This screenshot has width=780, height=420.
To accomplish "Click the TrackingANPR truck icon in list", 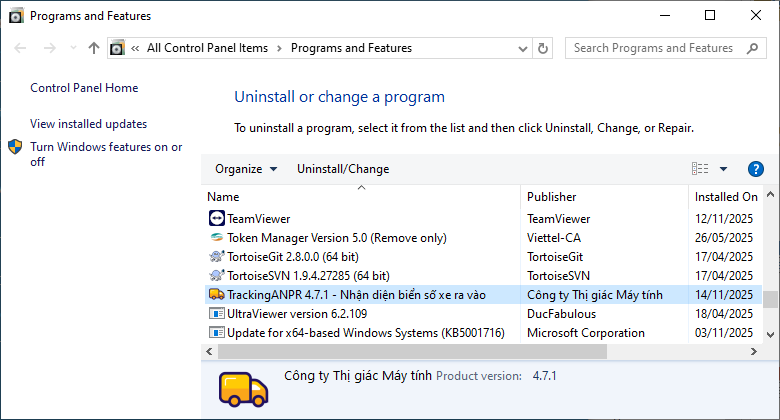I will (x=217, y=295).
